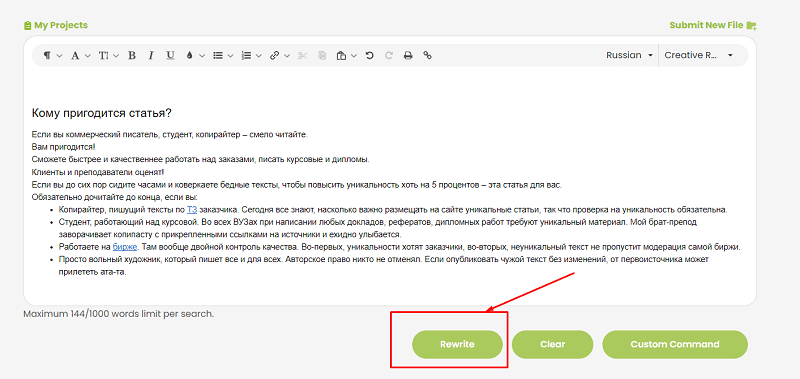
Task: Click the Submit New File folder icon
Action: [x=752, y=25]
